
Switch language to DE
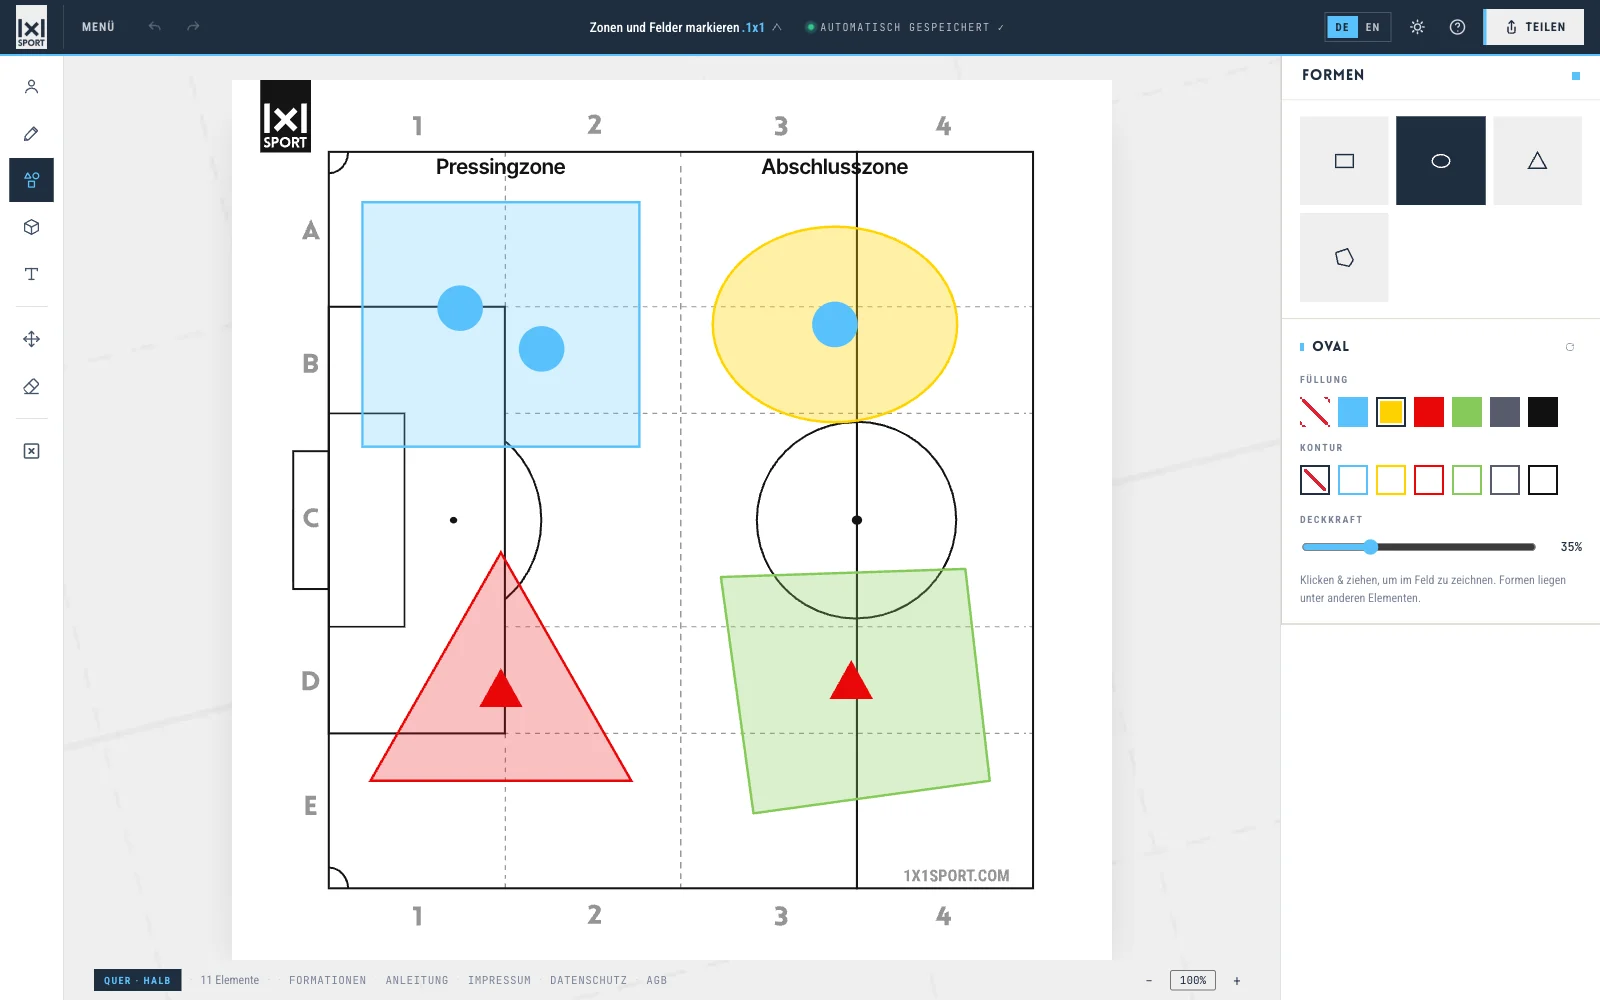pyautogui.click(x=1342, y=27)
